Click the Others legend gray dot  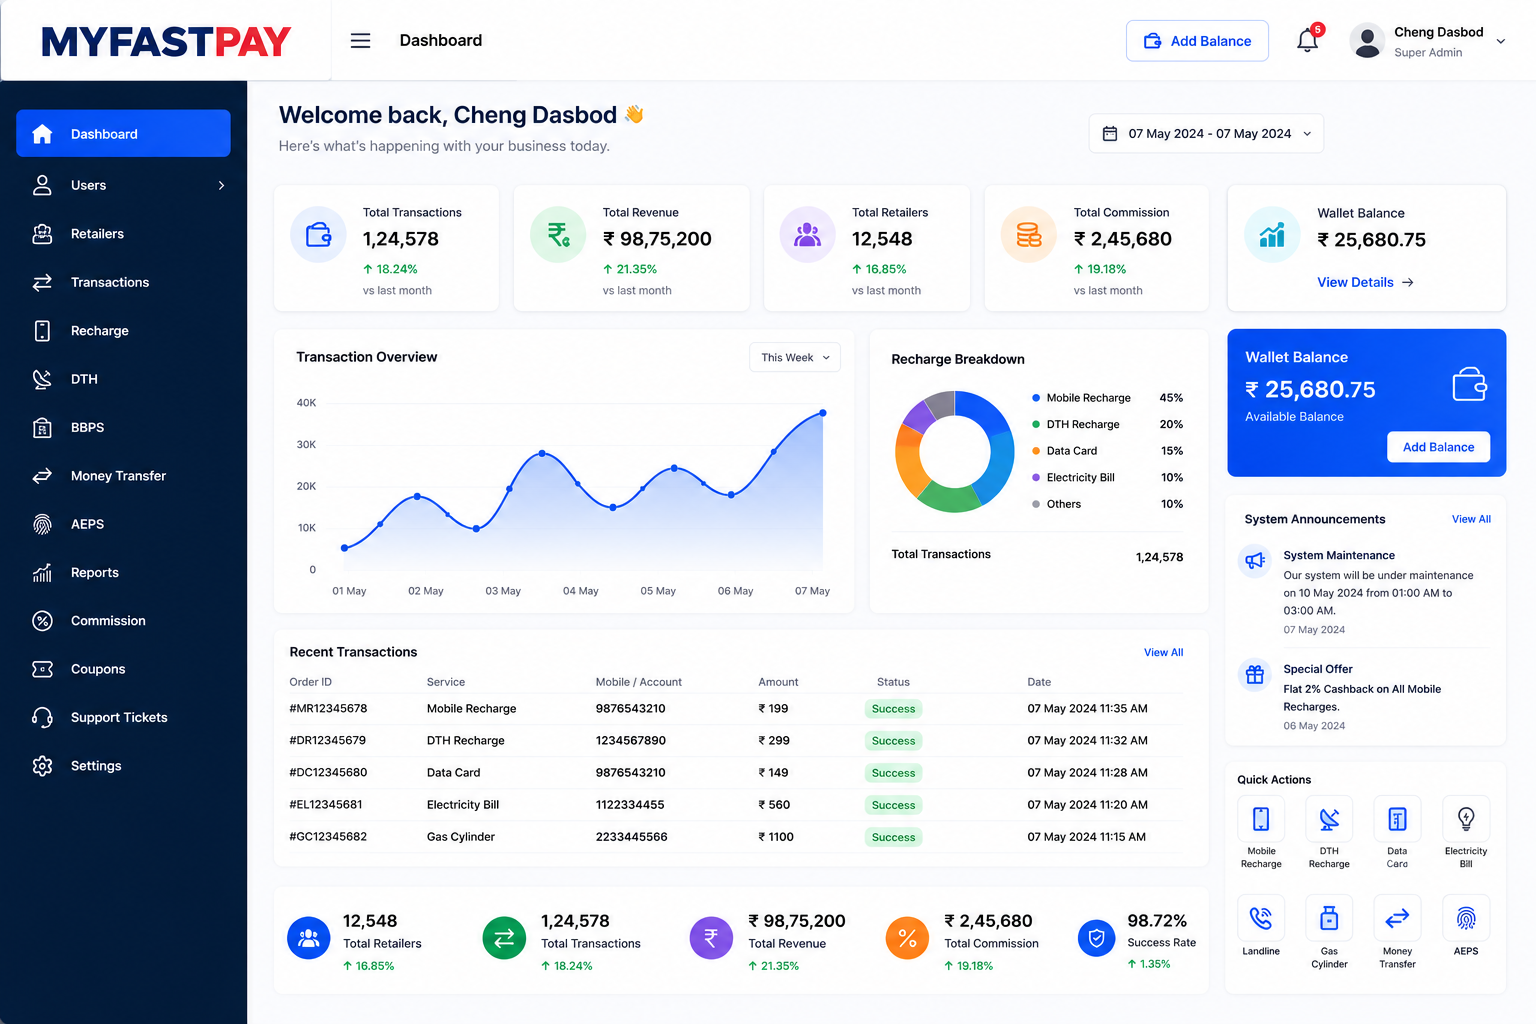coord(1036,504)
